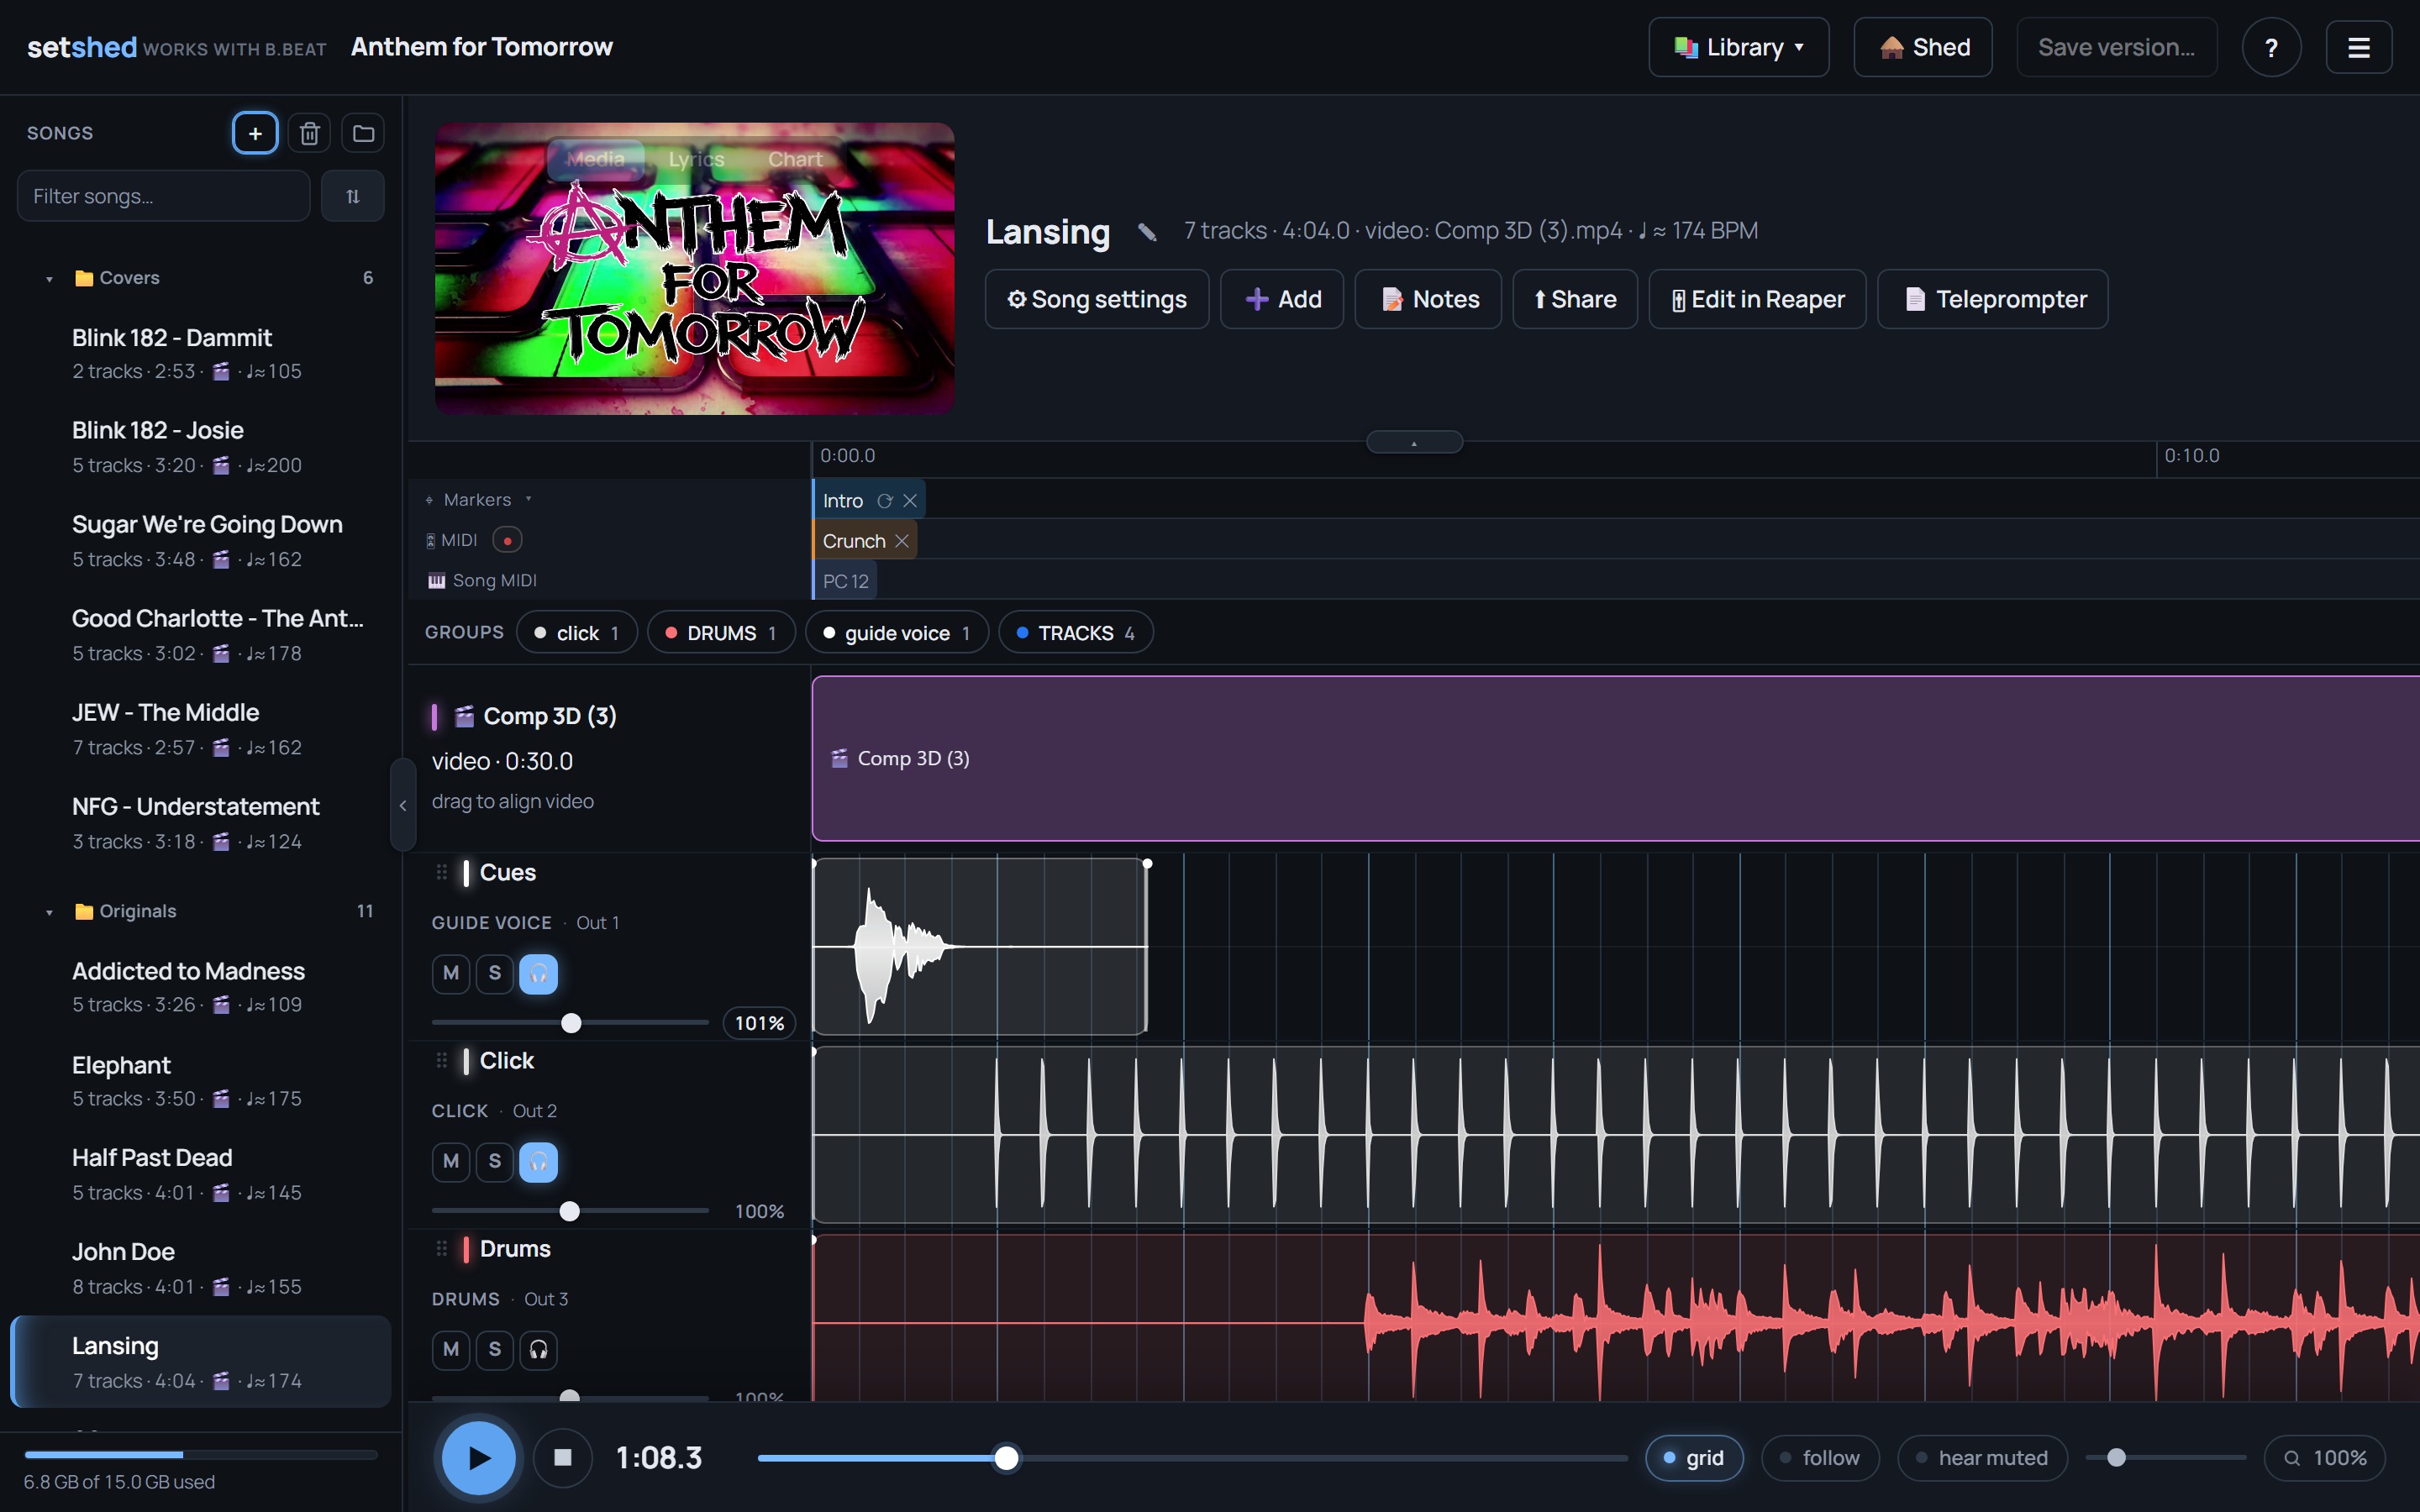
Task: Rename Lansing using the pencil icon
Action: coord(1147,232)
